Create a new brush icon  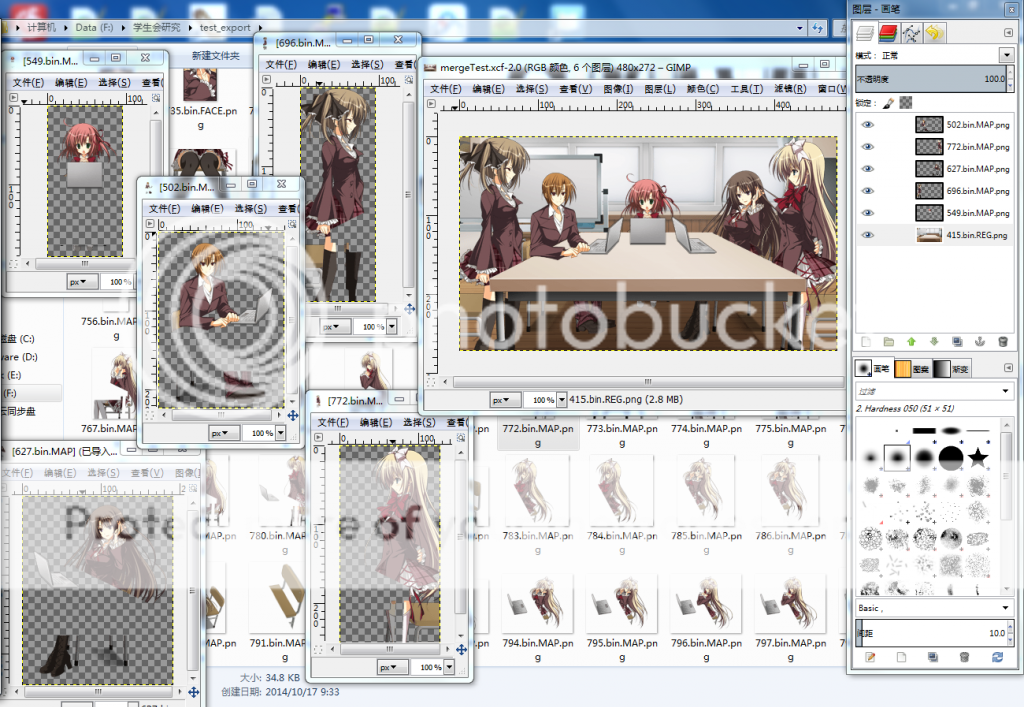tap(901, 657)
